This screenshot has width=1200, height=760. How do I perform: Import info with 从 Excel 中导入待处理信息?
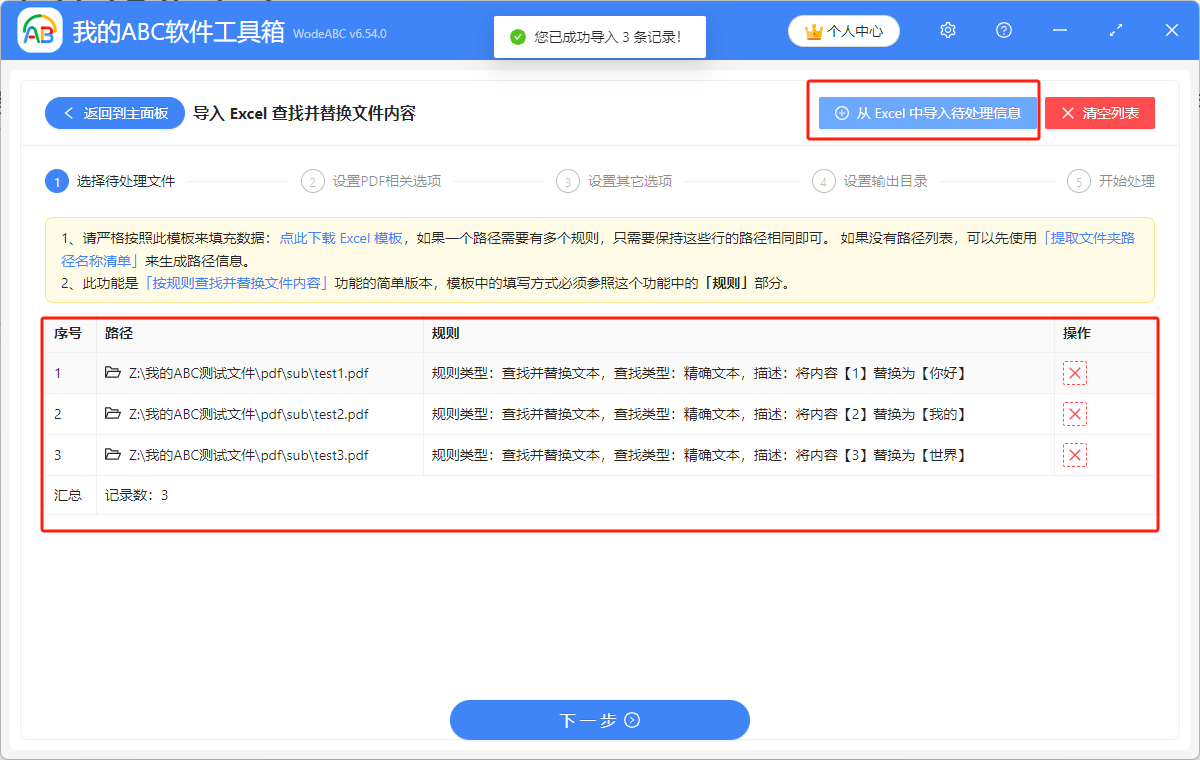pos(927,113)
